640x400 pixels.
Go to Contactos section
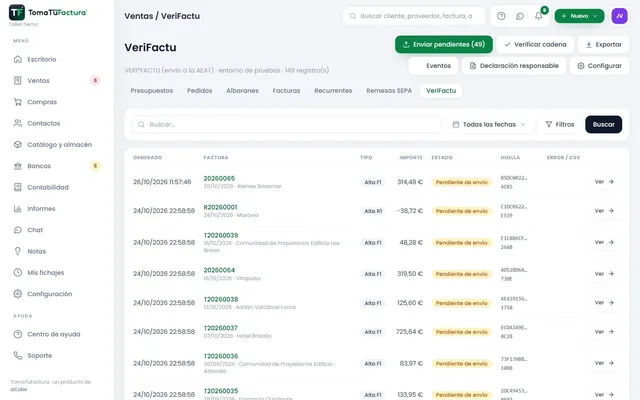[44, 123]
